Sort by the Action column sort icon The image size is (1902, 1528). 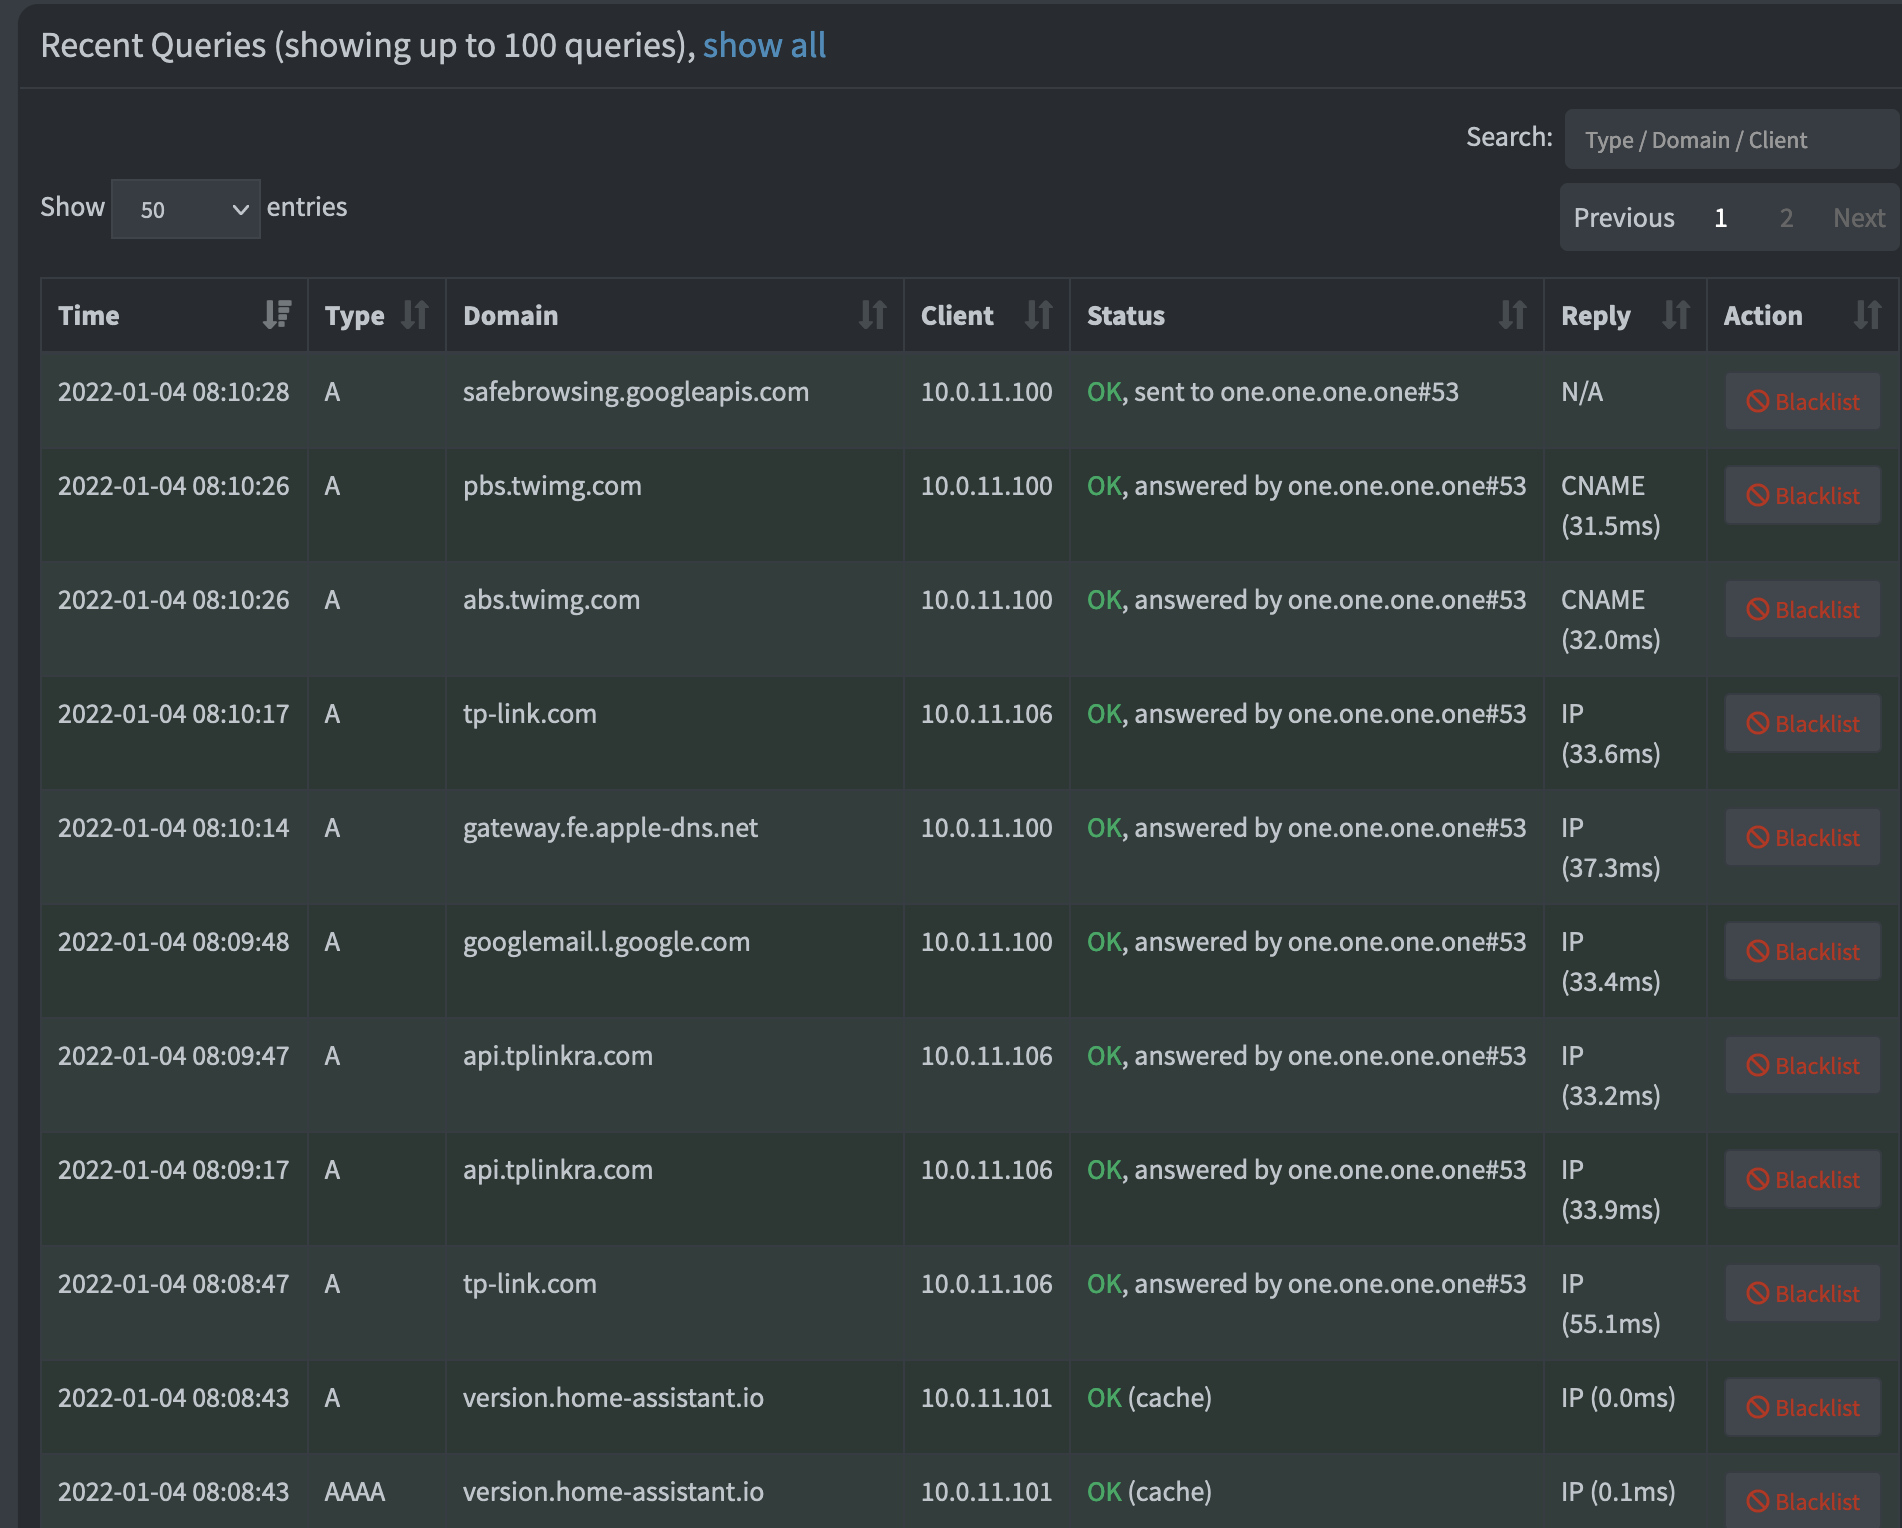pyautogui.click(x=1868, y=315)
